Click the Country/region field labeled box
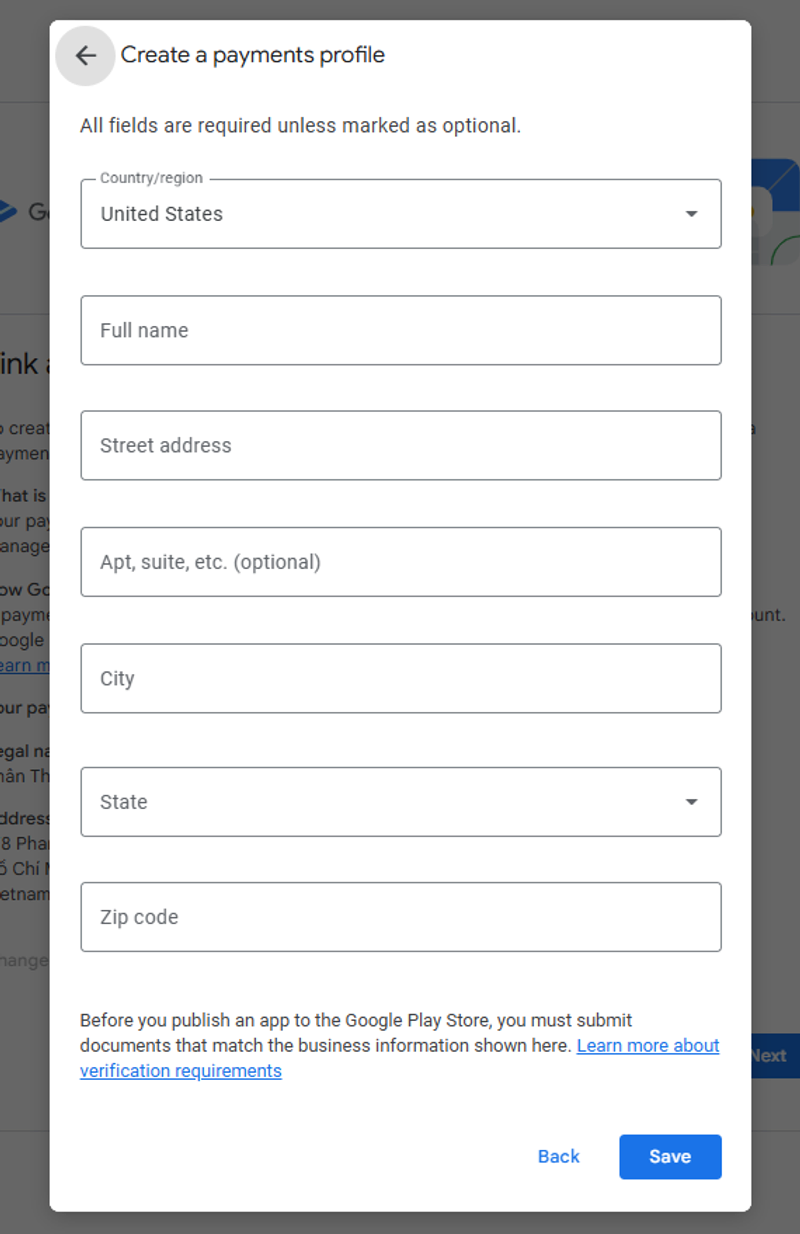 [150, 177]
